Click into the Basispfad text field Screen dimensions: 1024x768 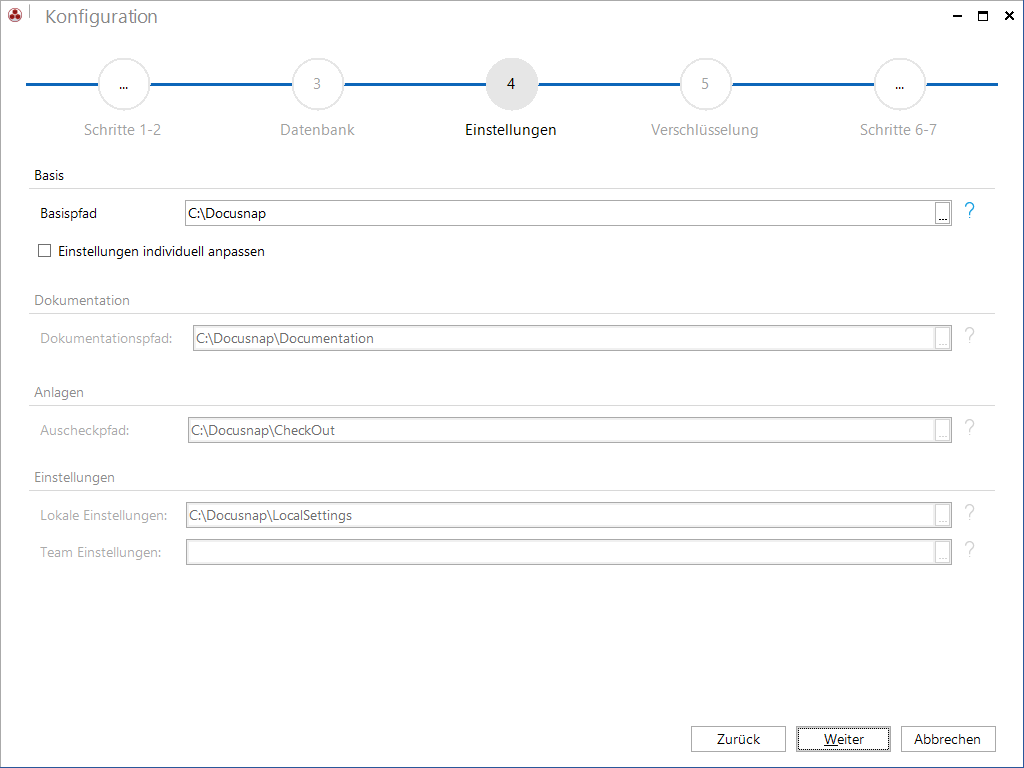tap(560, 213)
